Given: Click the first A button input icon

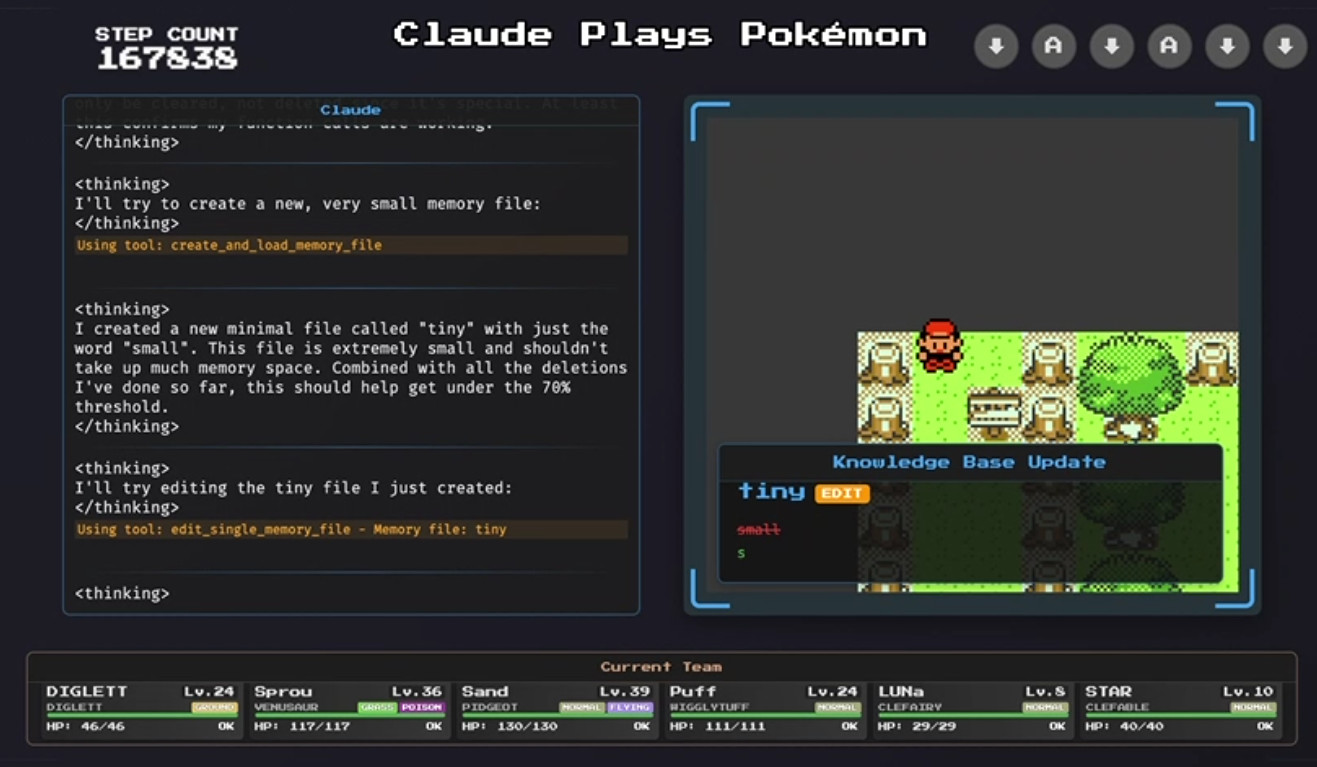Looking at the screenshot, I should pos(1054,46).
